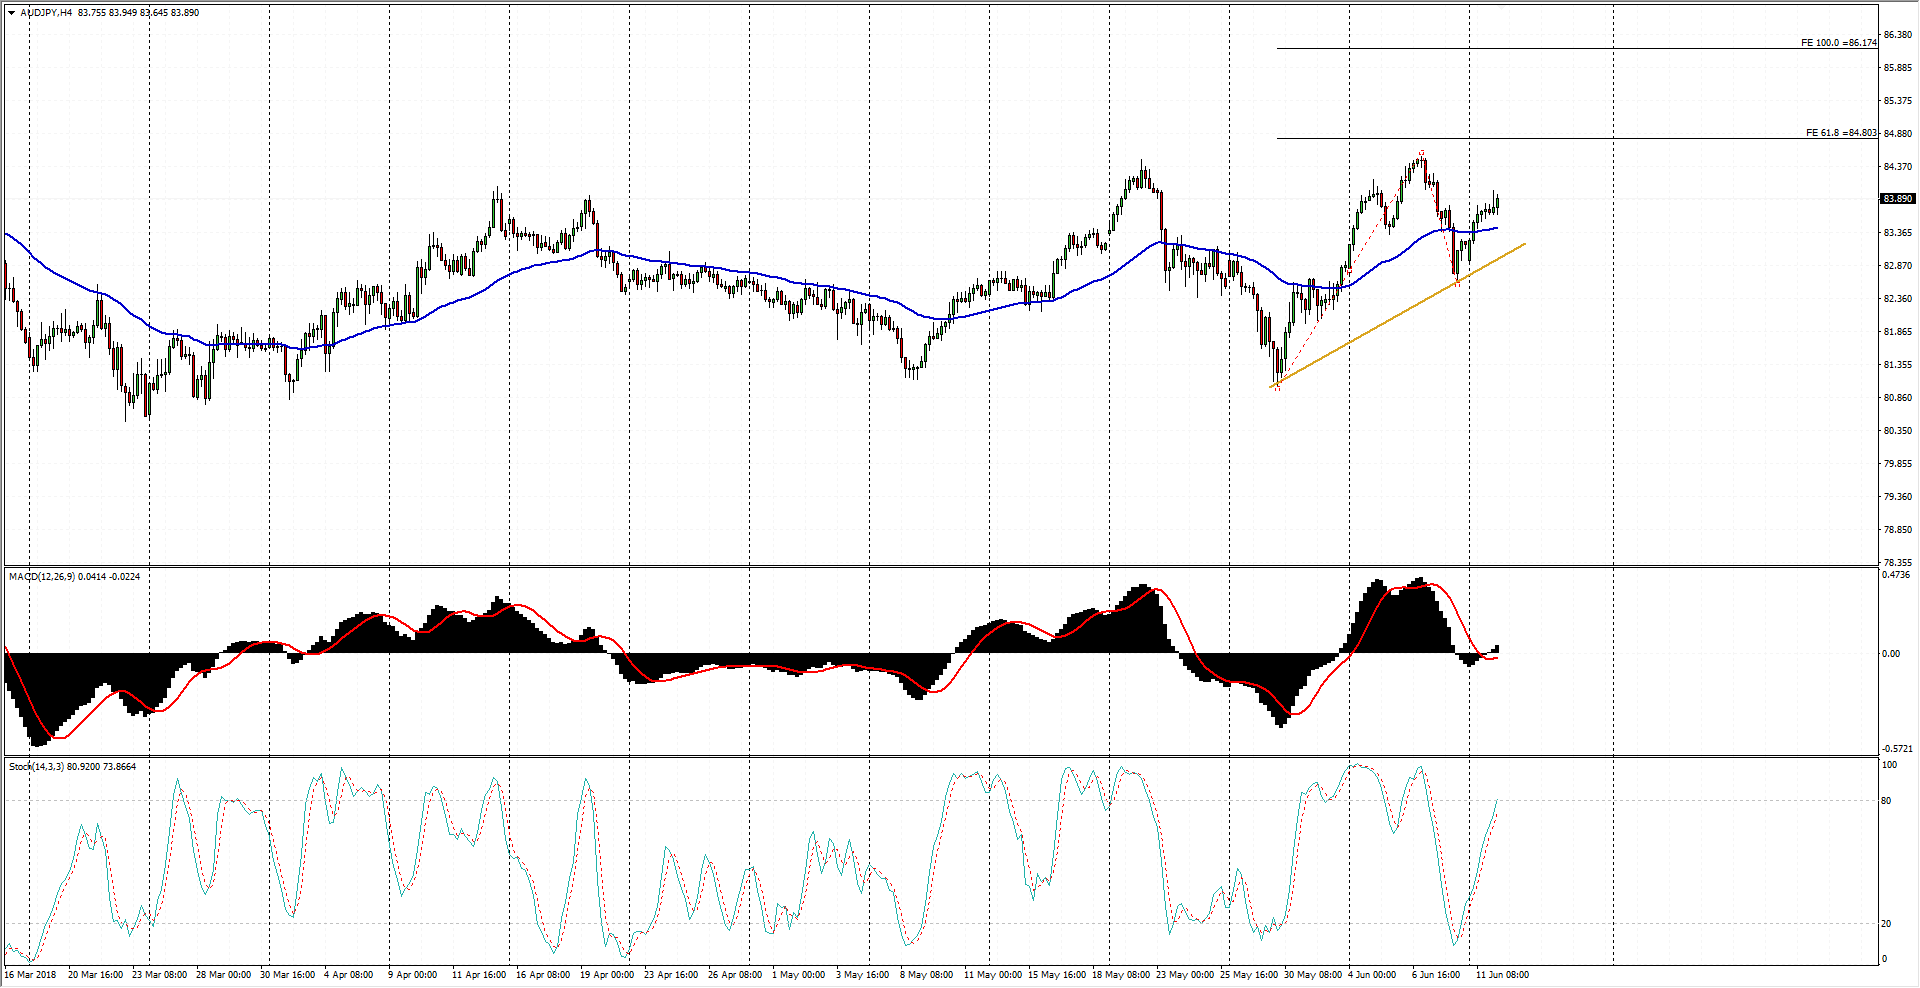Click the AUDJPY,H4 symbol title text
This screenshot has height=988, width=1920.
click(46, 13)
